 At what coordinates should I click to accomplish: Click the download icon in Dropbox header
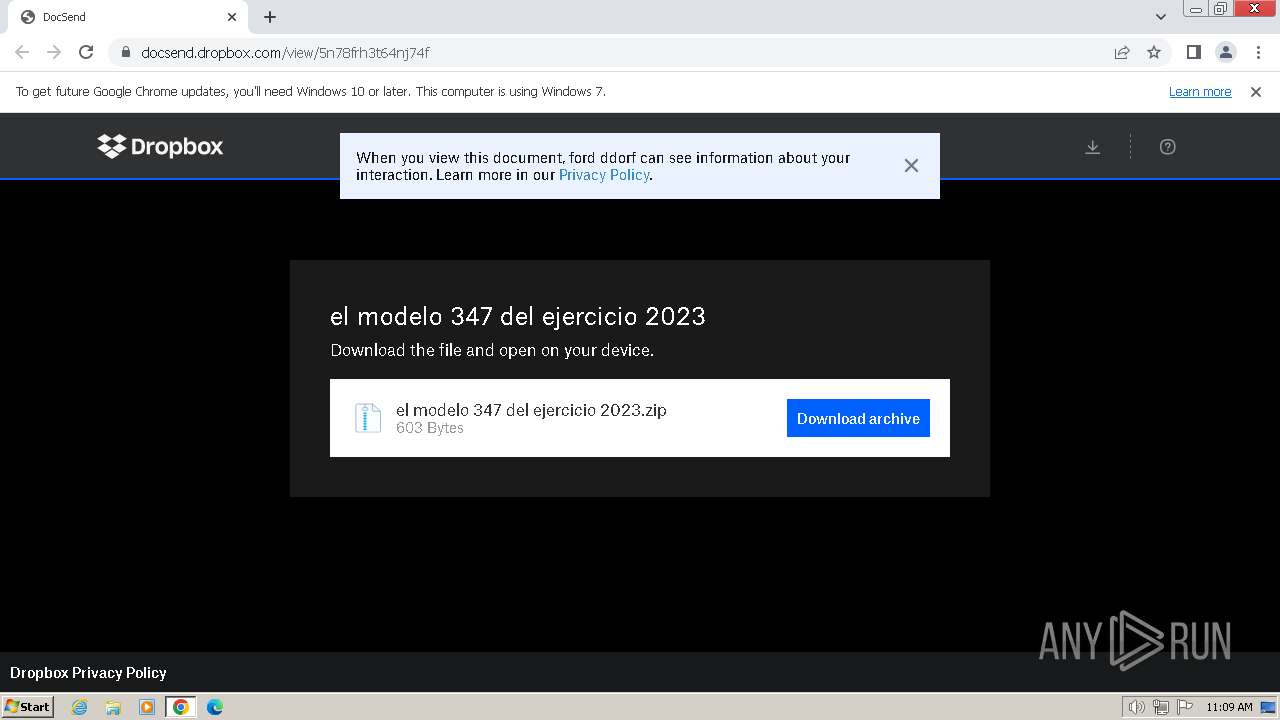(x=1093, y=147)
